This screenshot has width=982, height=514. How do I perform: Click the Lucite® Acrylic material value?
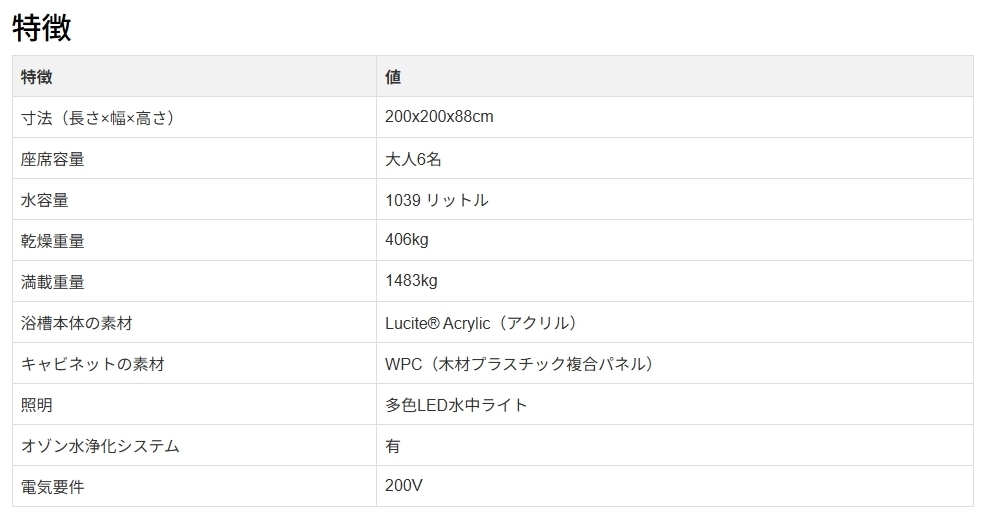click(481, 323)
